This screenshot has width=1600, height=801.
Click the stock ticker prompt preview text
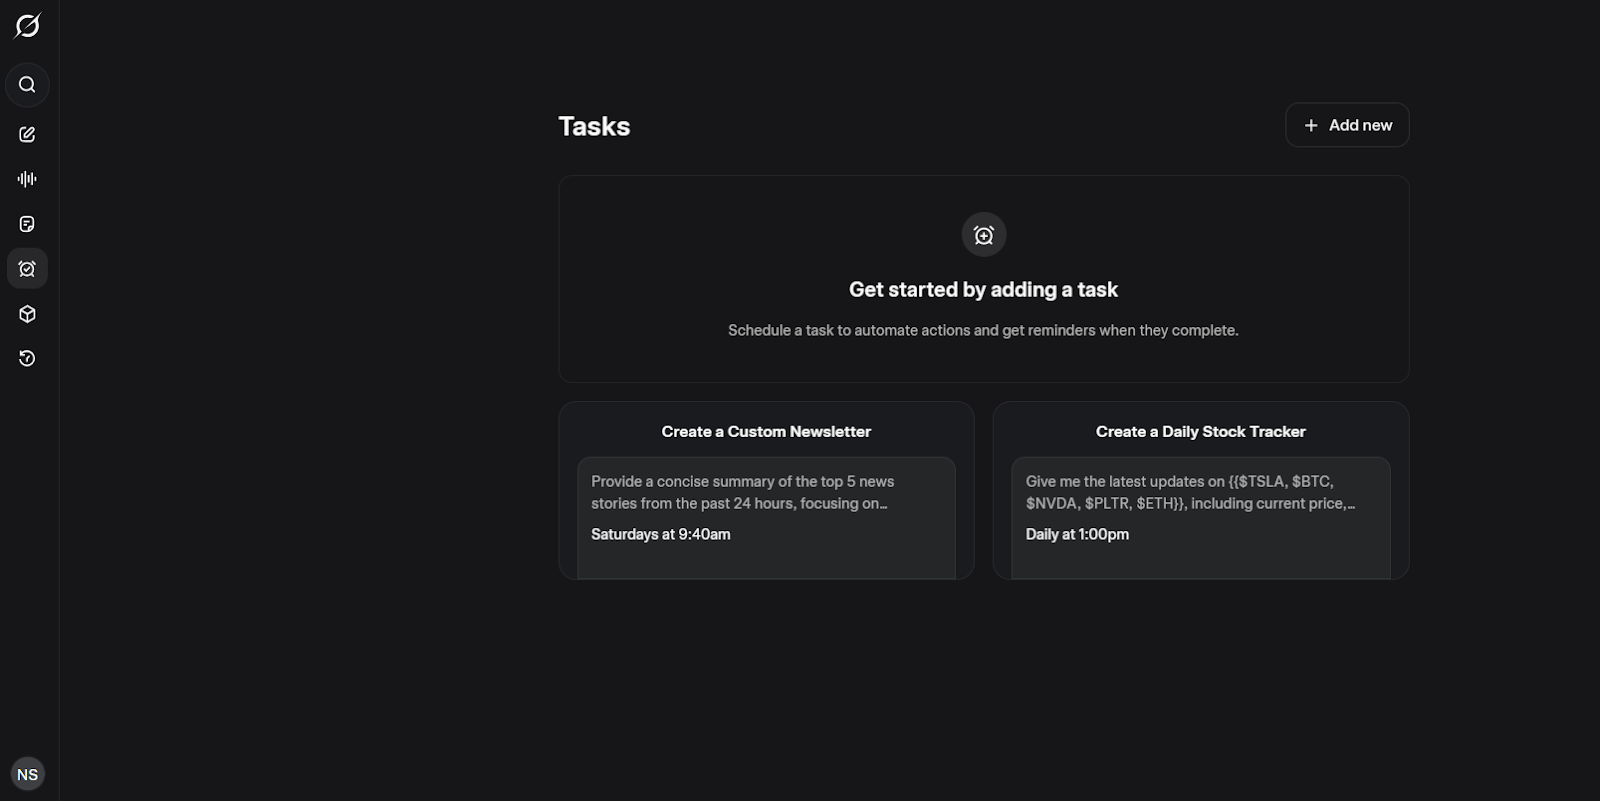[1191, 492]
